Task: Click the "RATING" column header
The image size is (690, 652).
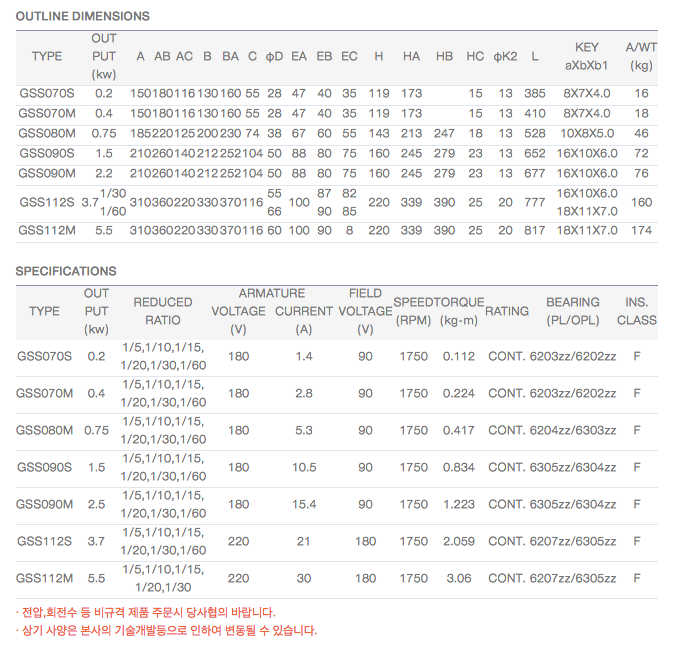Action: coord(507,311)
